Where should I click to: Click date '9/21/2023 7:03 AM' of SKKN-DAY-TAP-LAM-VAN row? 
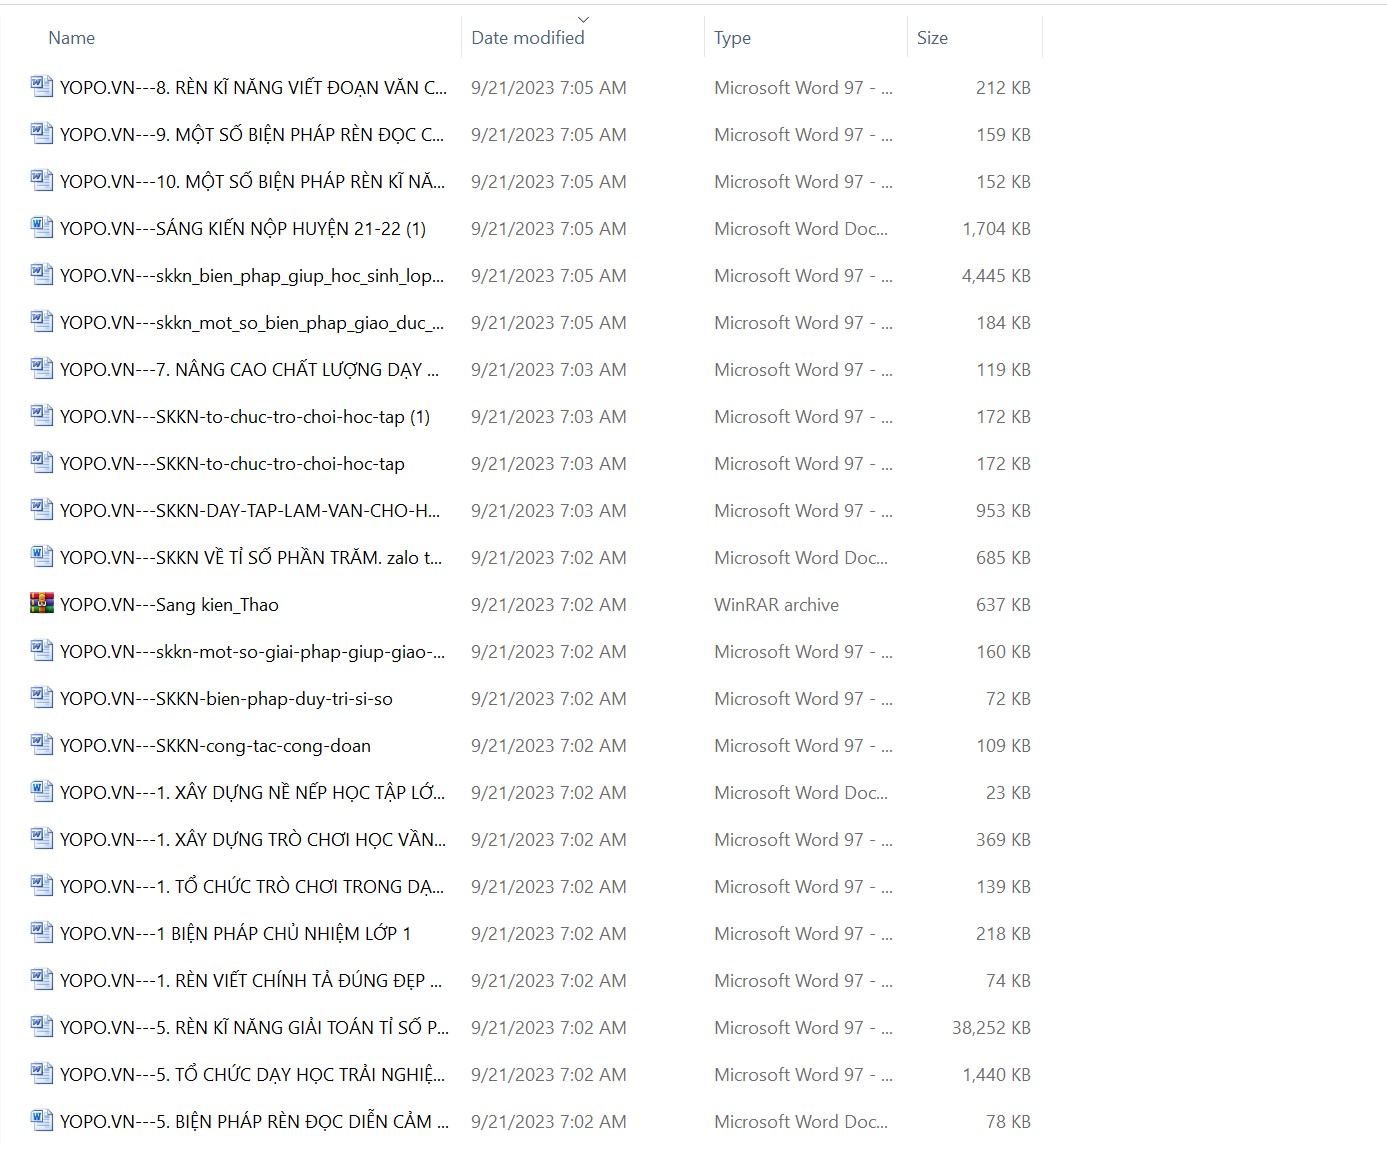click(x=549, y=511)
